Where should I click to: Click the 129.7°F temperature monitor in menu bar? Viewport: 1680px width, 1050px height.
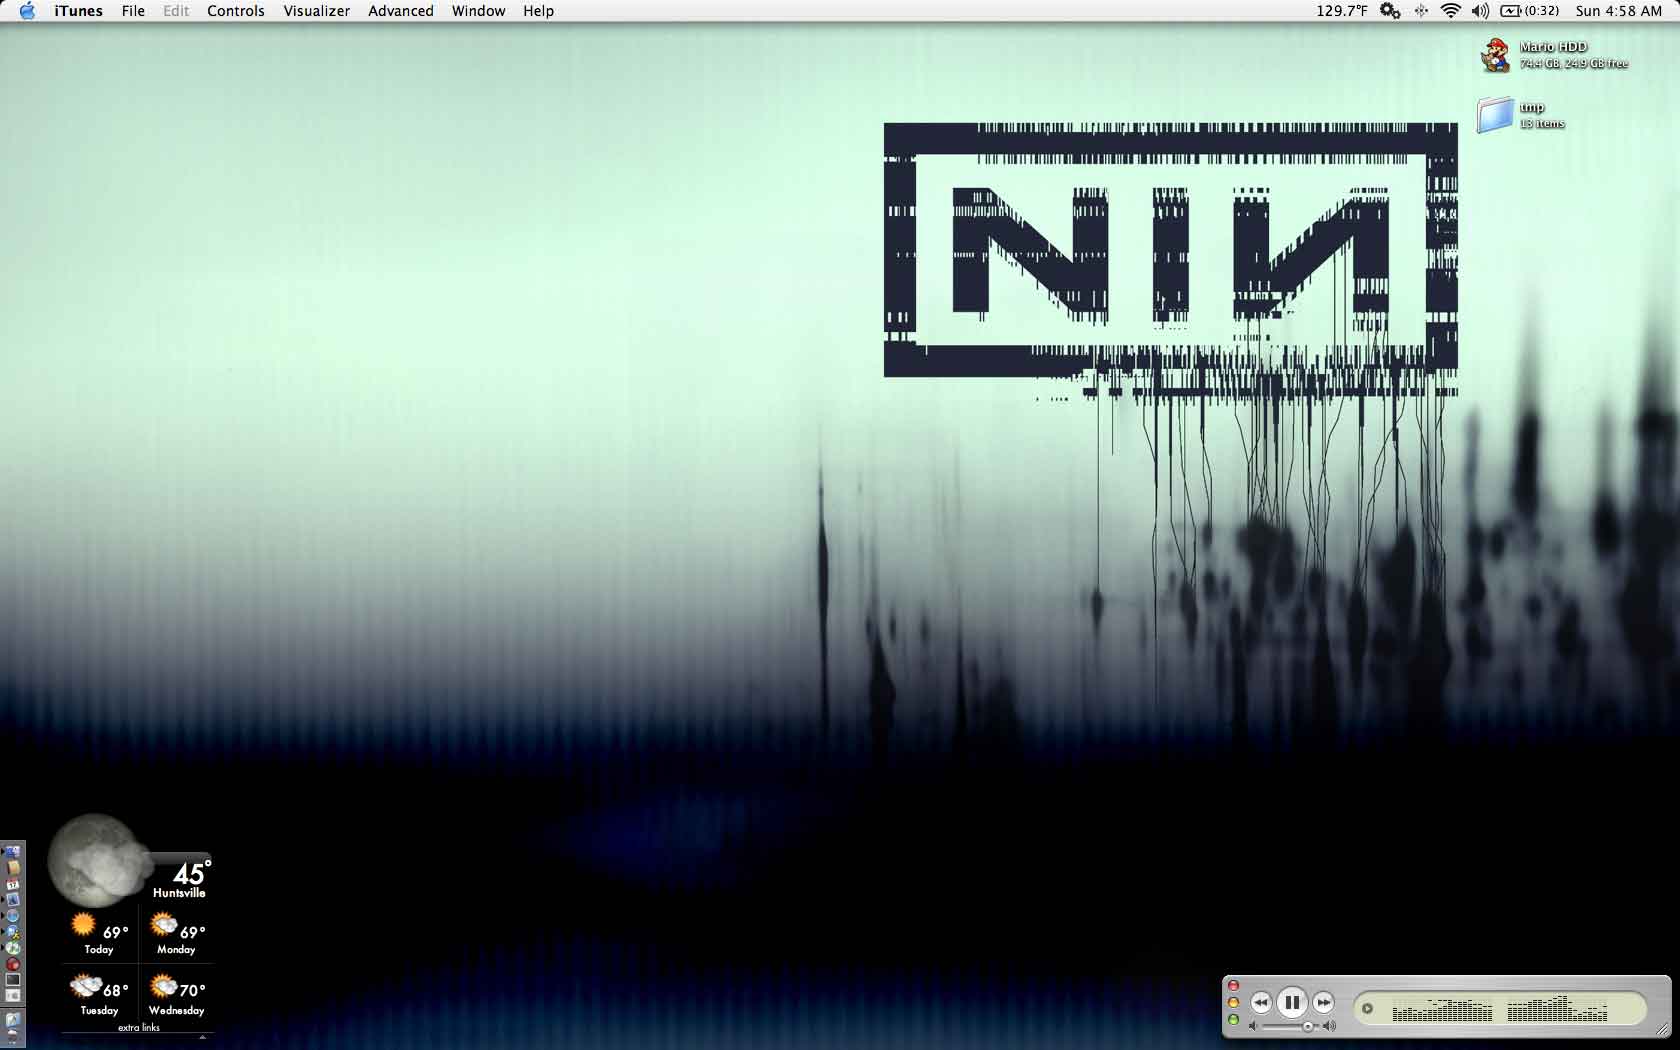pos(1342,11)
